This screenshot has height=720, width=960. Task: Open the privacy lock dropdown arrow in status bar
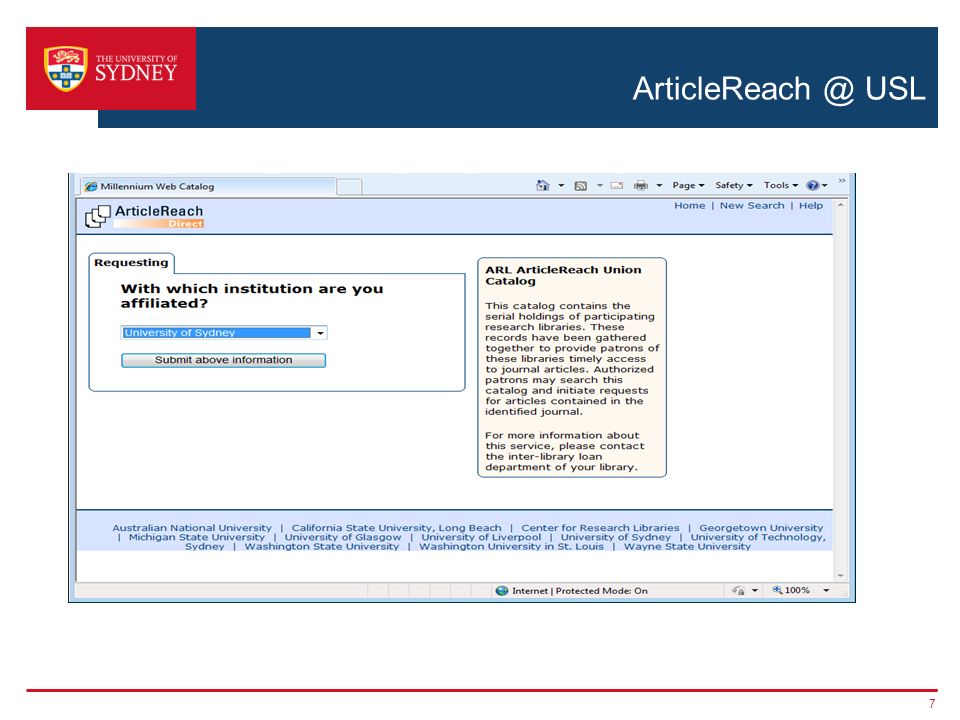pos(755,591)
